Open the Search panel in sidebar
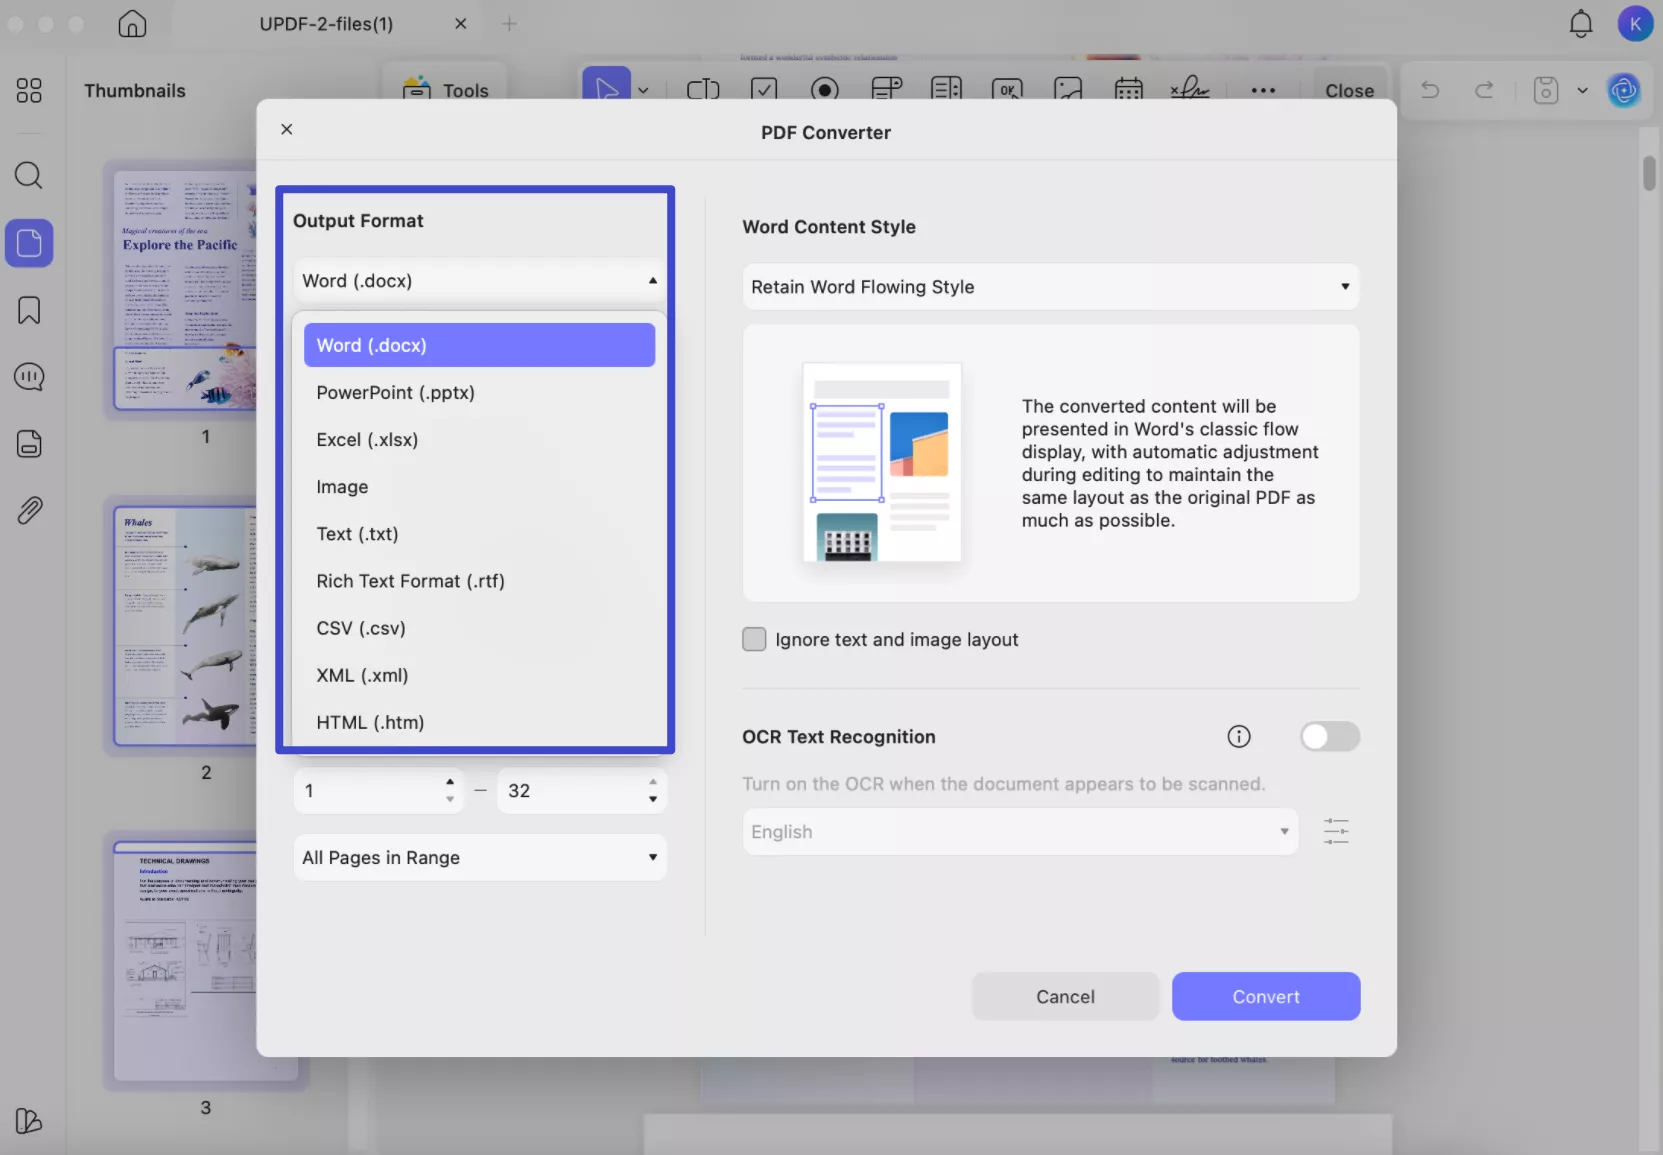 tap(29, 176)
